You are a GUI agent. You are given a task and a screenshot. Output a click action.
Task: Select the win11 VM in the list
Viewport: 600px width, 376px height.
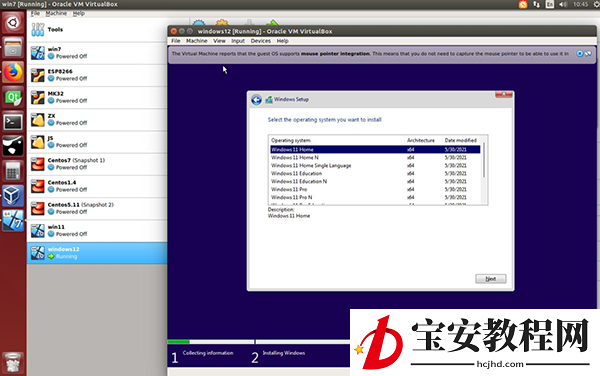coord(97,231)
